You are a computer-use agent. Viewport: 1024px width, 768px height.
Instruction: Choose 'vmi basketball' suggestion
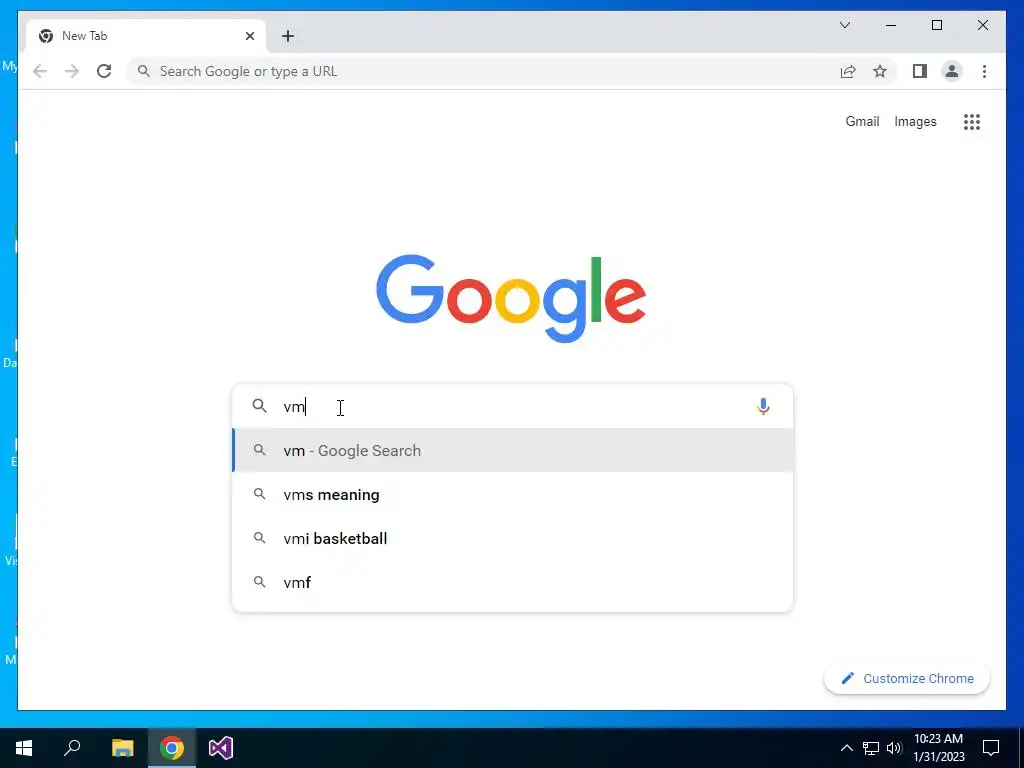[513, 538]
